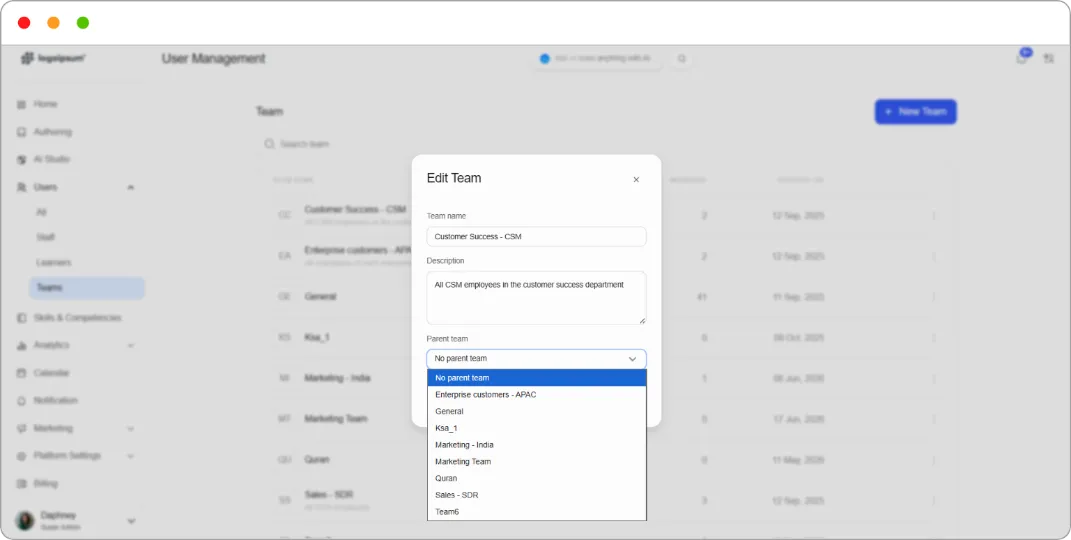Open row options for Marketing - India
This screenshot has width=1071, height=540.
coord(934,378)
